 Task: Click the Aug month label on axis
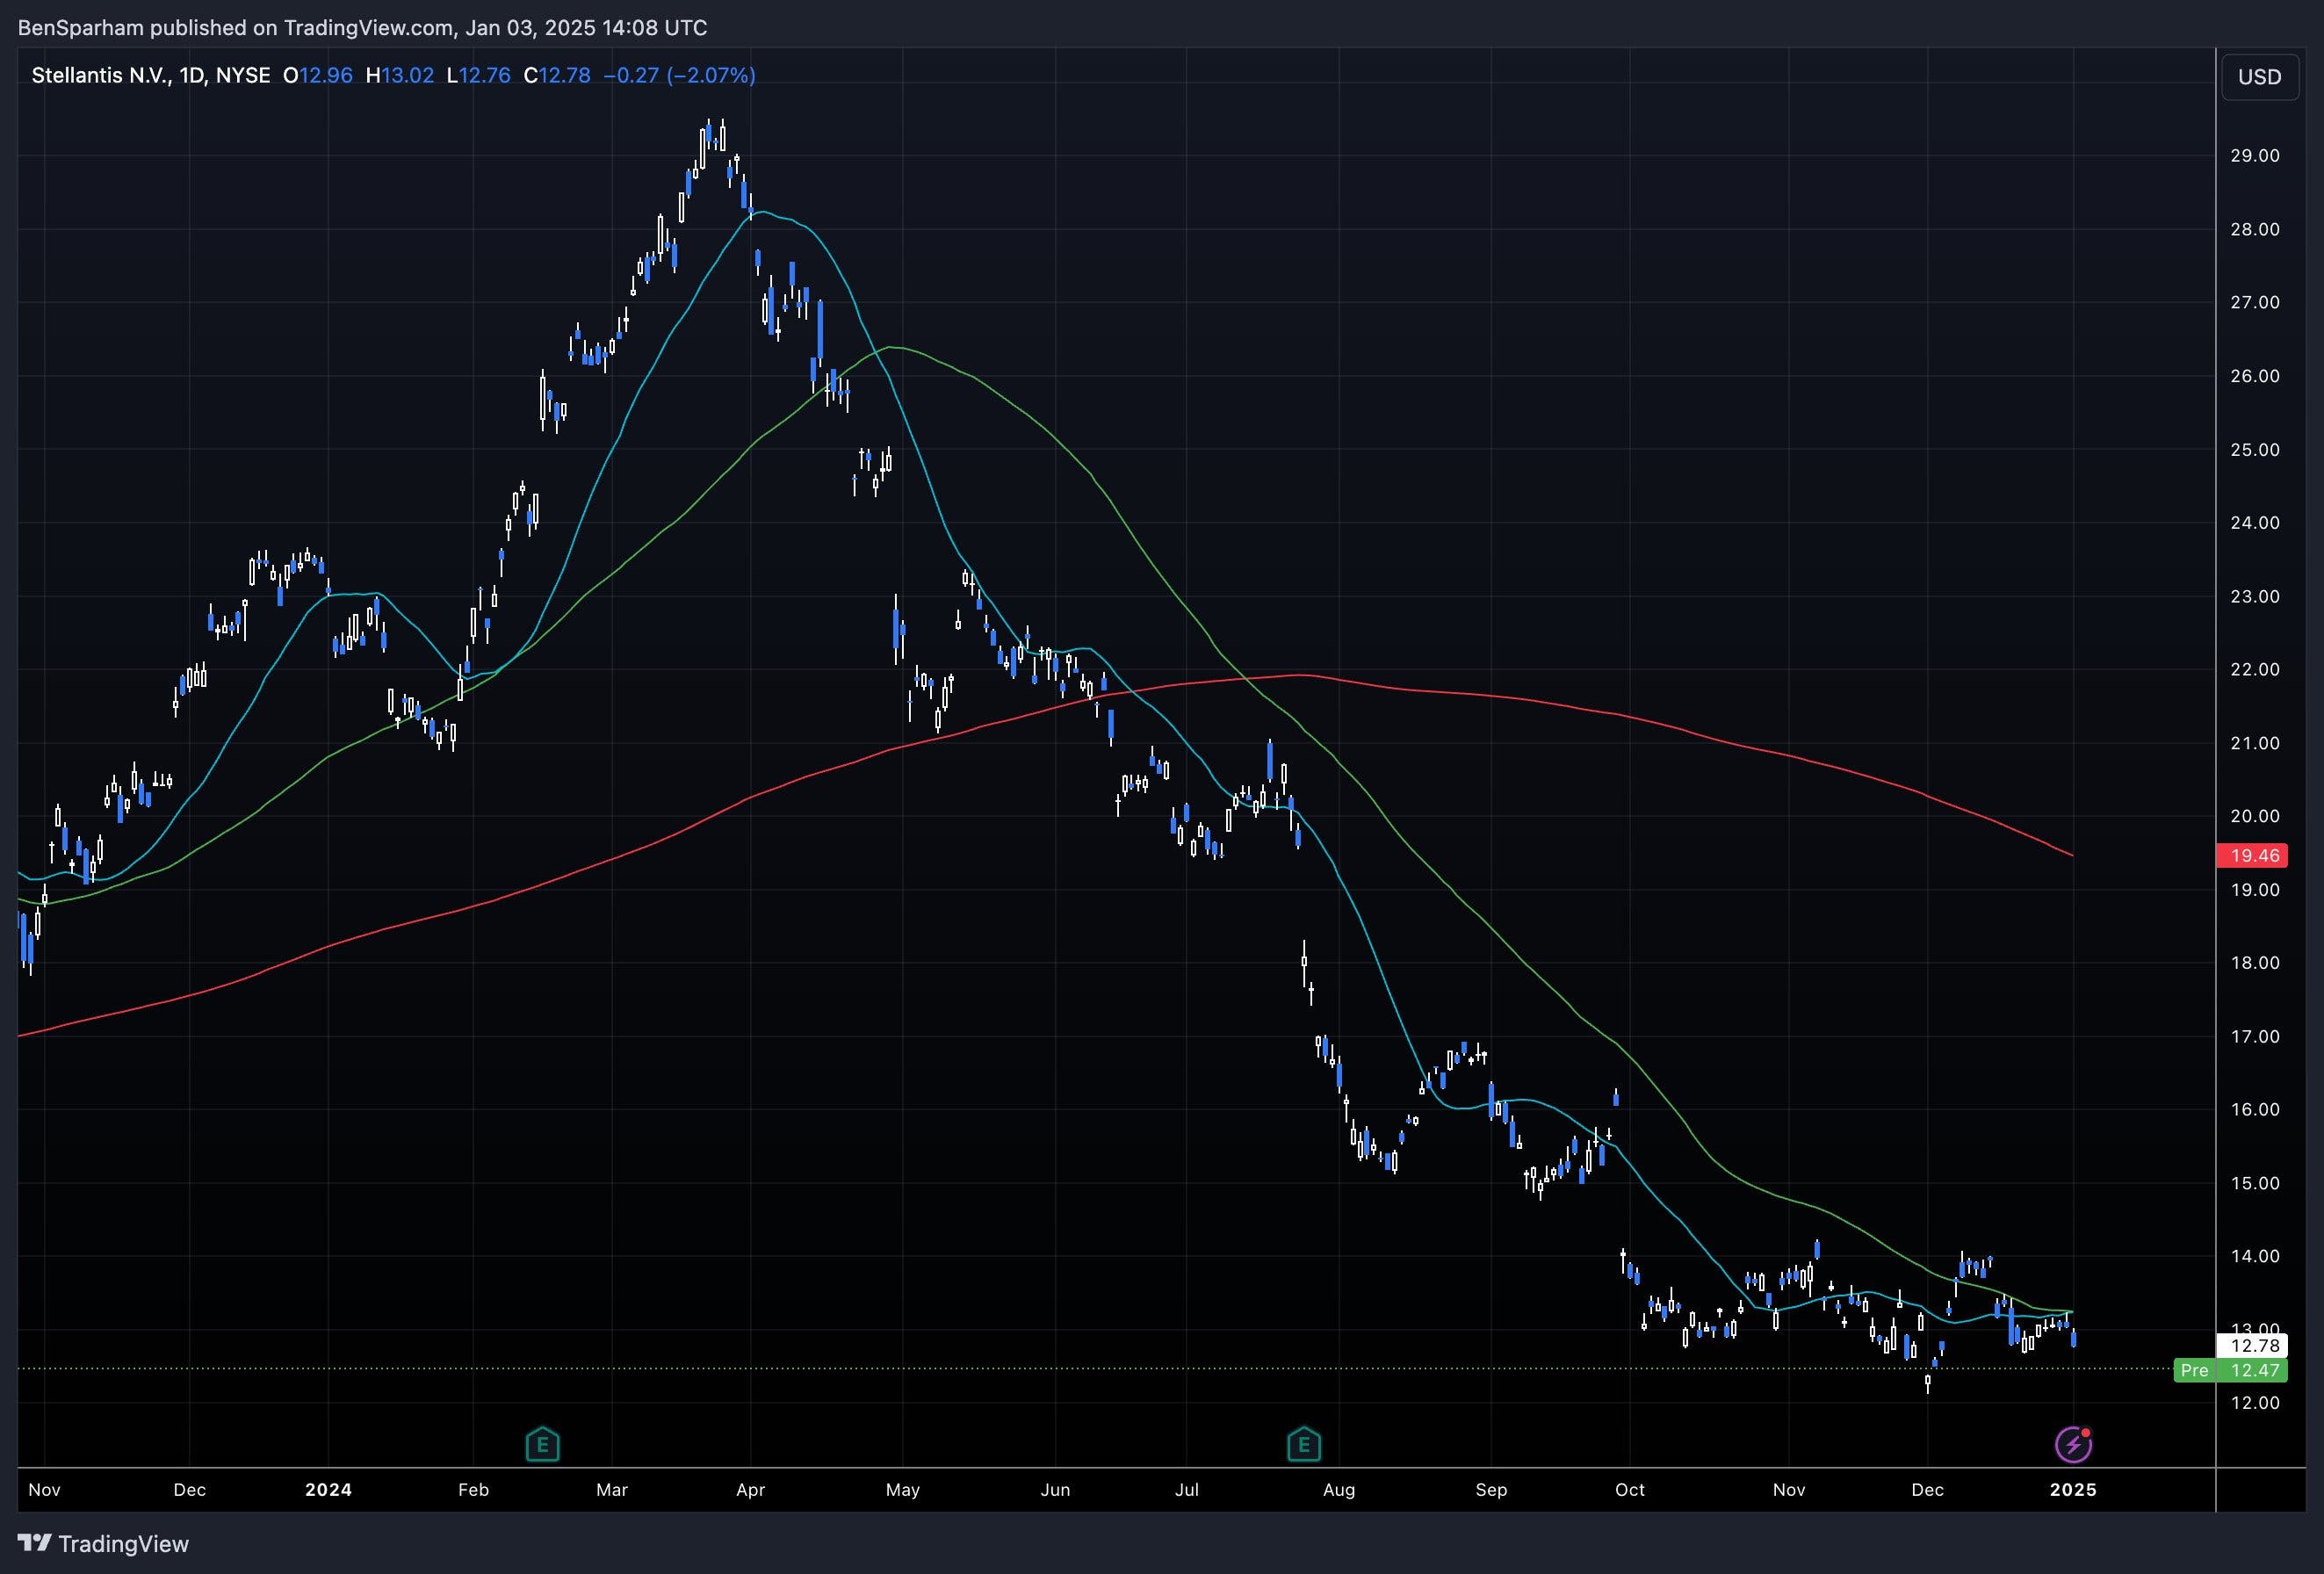coord(1339,1489)
